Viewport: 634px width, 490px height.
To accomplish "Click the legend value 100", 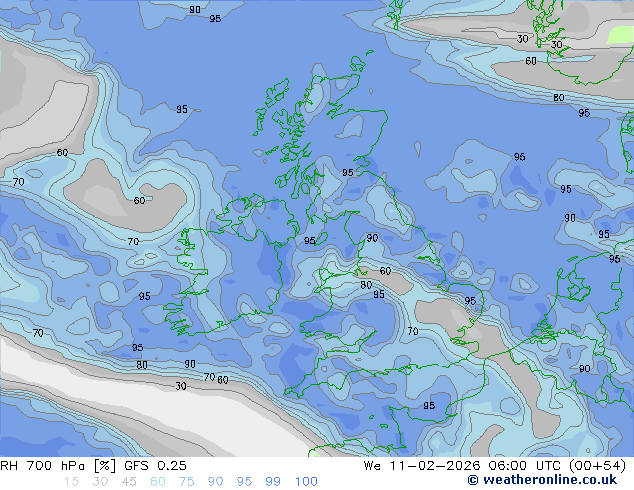I will pyautogui.click(x=306, y=482).
